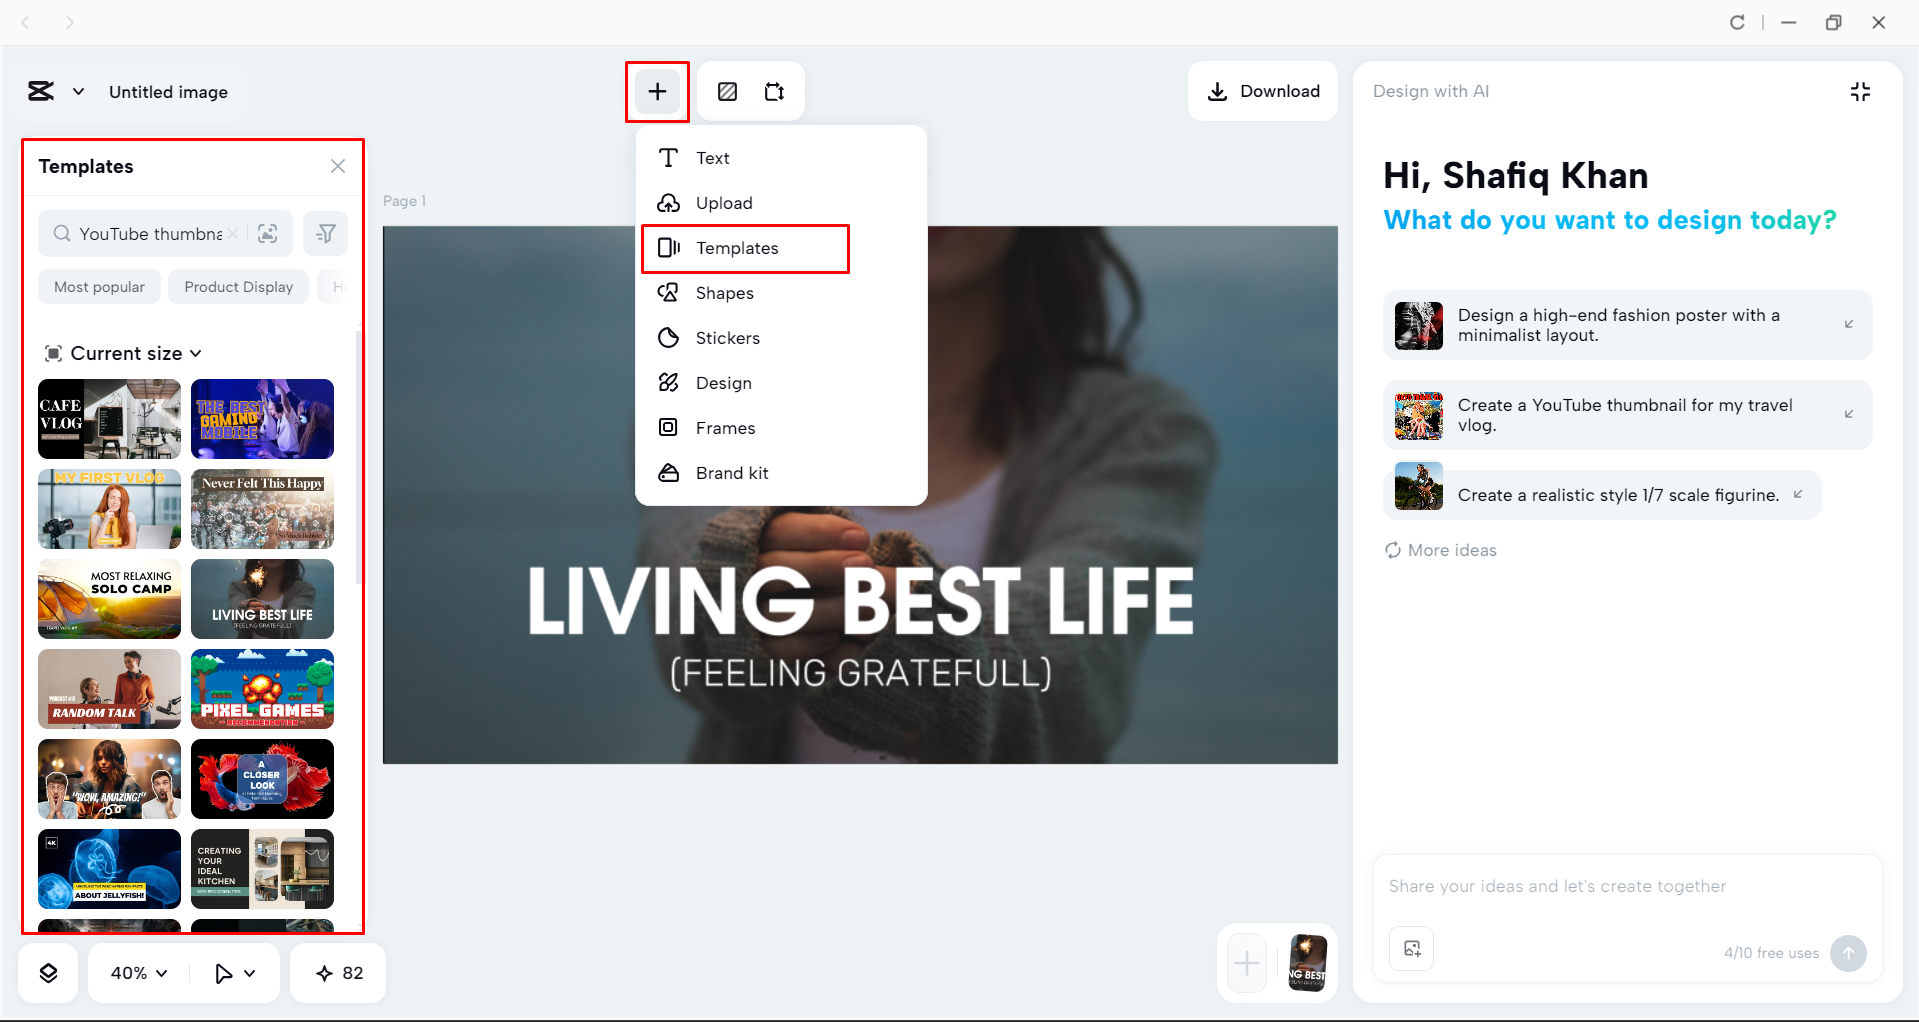This screenshot has height=1022, width=1919.
Task: Select the Most popular filter chip
Action: click(99, 287)
